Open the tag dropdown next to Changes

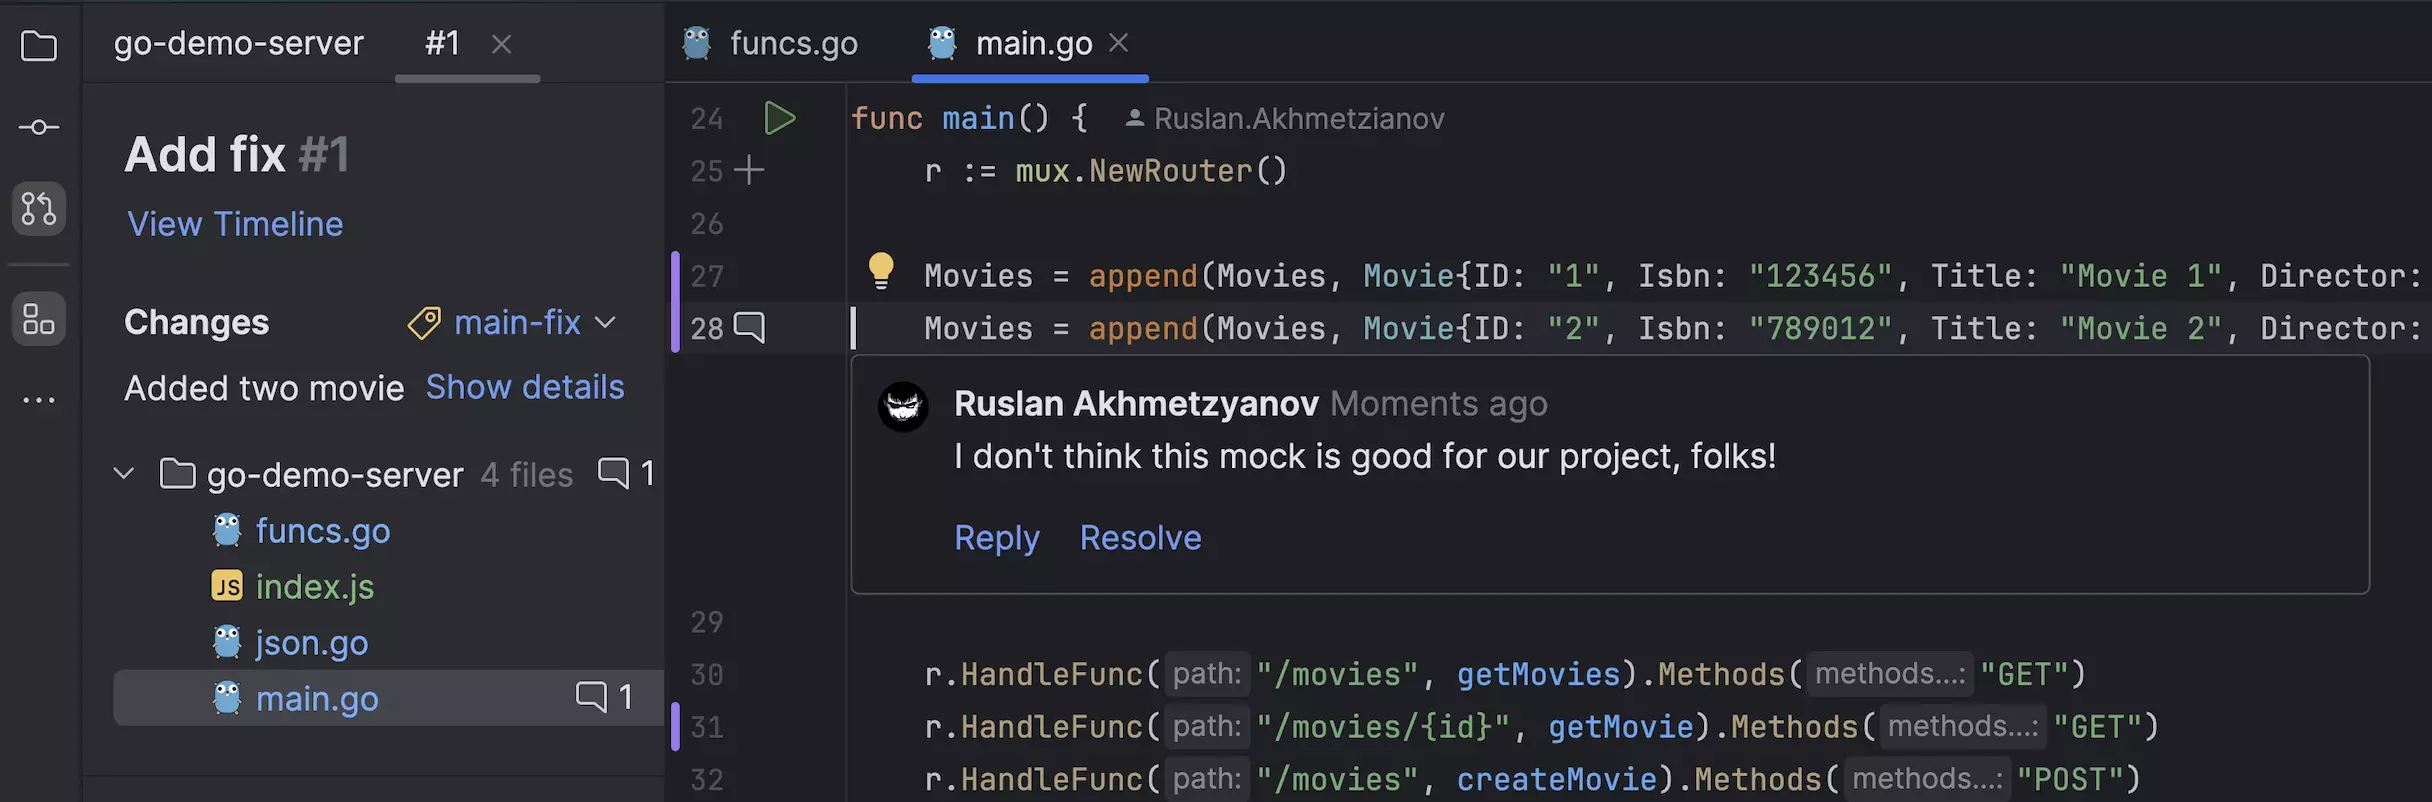click(x=424, y=322)
